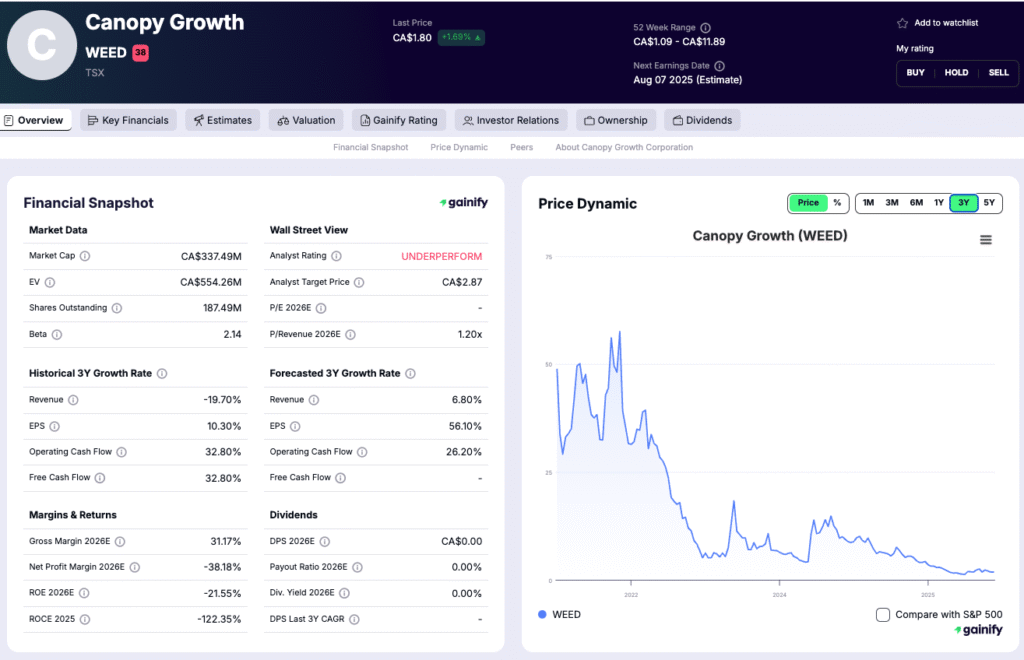Click the Beta info icon
Viewport: 1024px width, 660px height.
[57, 335]
